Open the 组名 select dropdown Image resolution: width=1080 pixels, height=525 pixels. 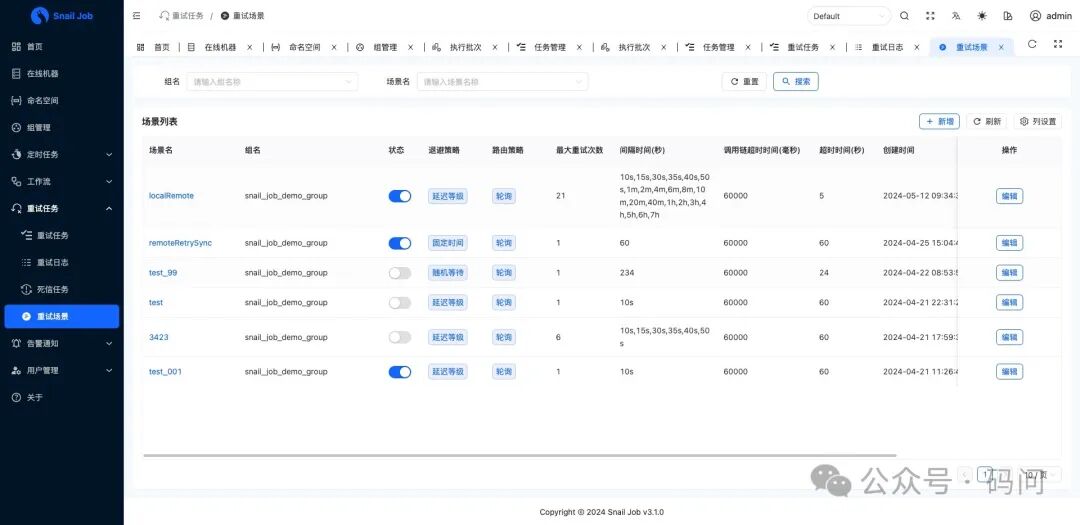click(272, 81)
